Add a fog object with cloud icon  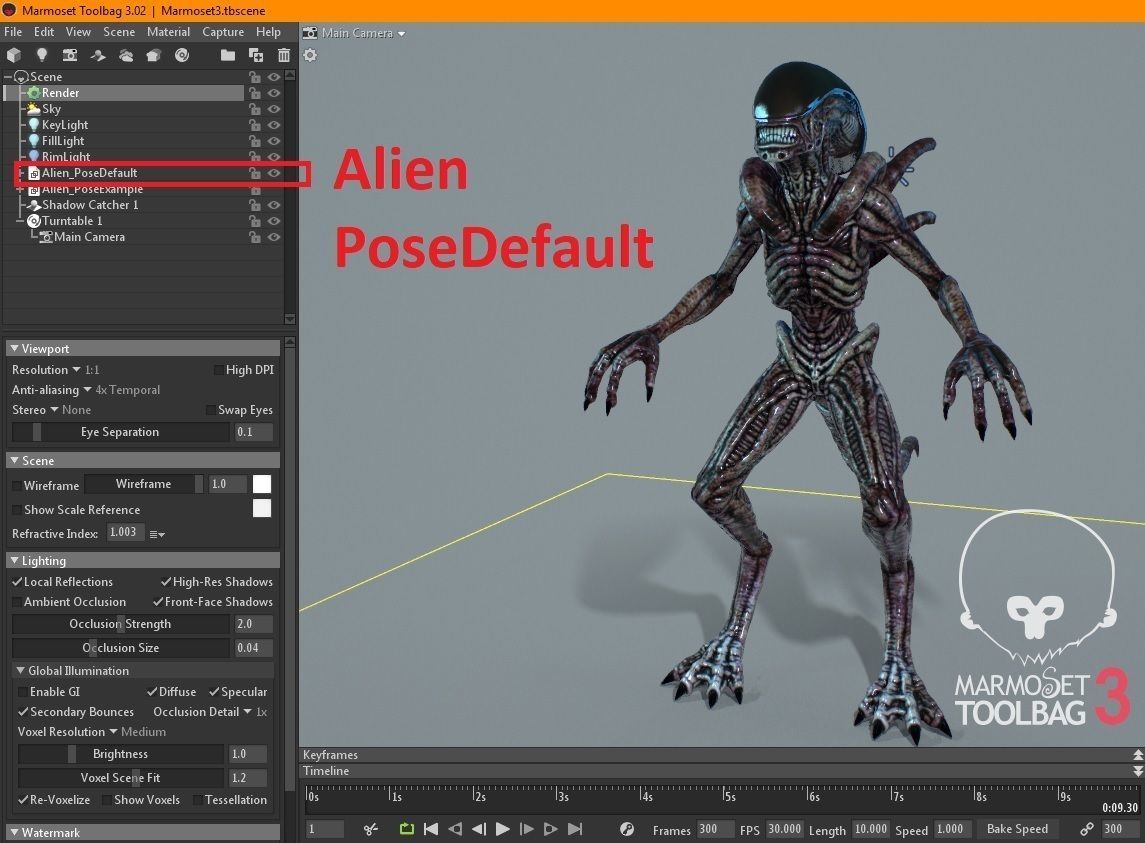tap(126, 55)
